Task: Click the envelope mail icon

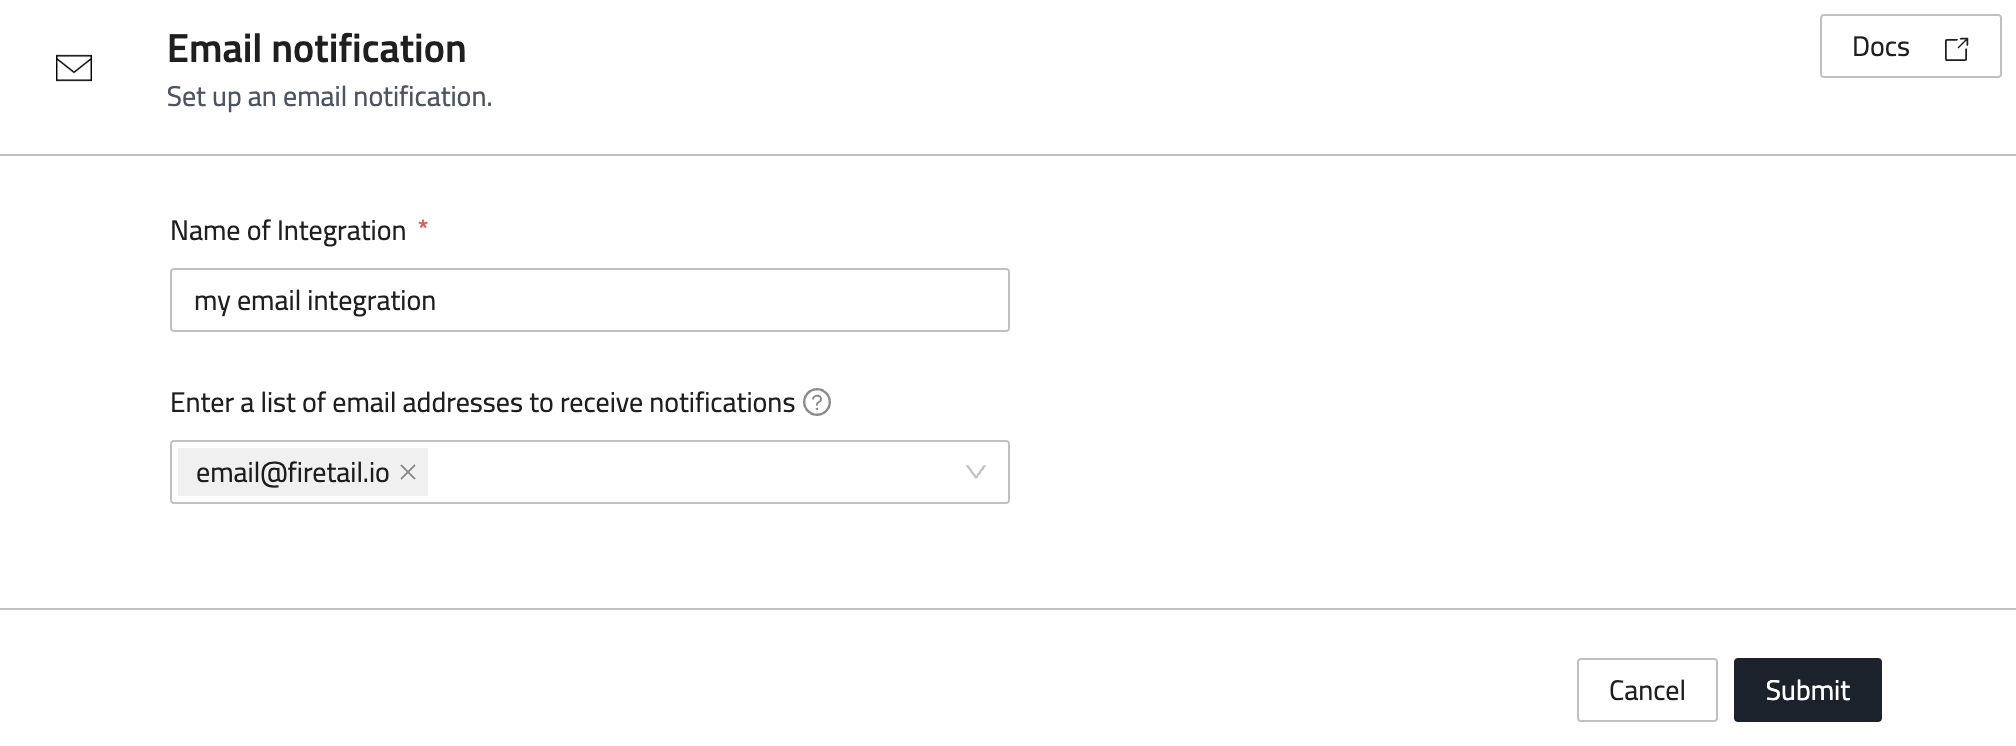Action: 74,68
